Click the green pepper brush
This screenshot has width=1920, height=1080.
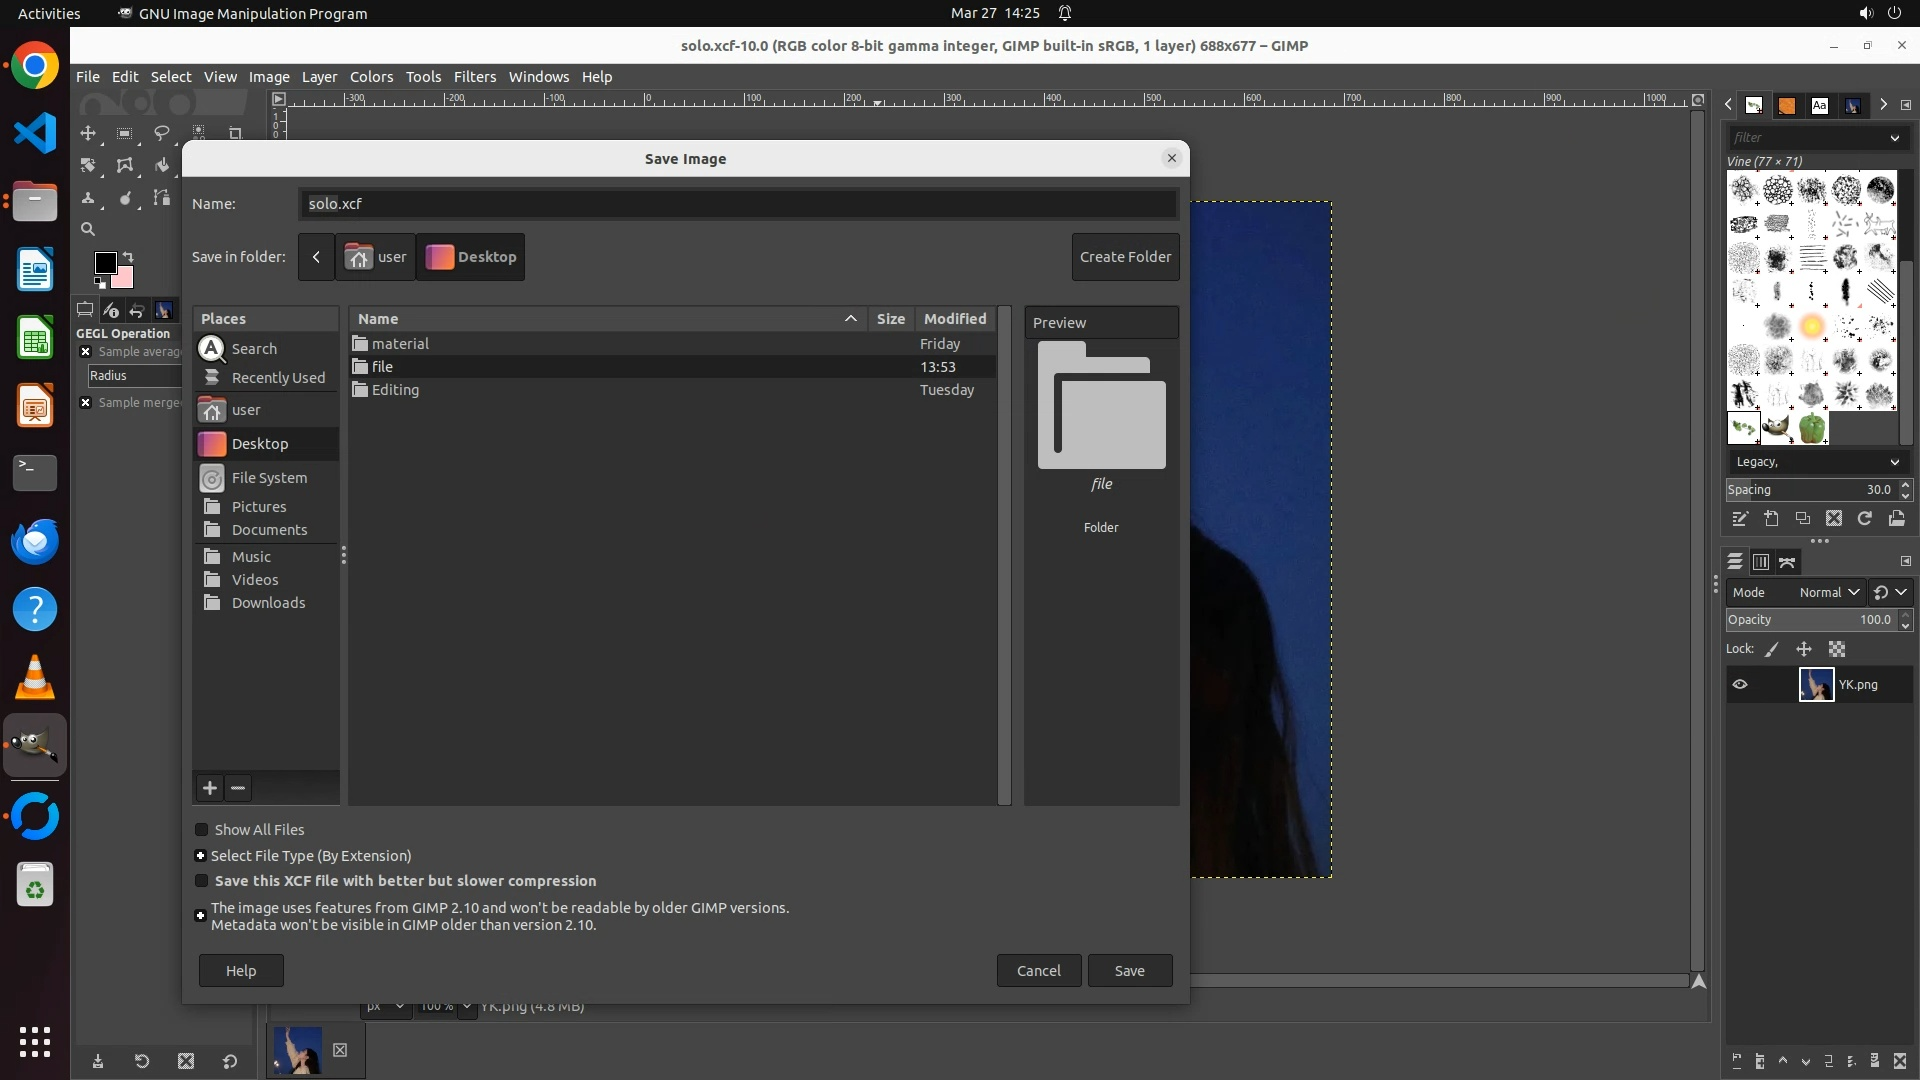pyautogui.click(x=1811, y=428)
